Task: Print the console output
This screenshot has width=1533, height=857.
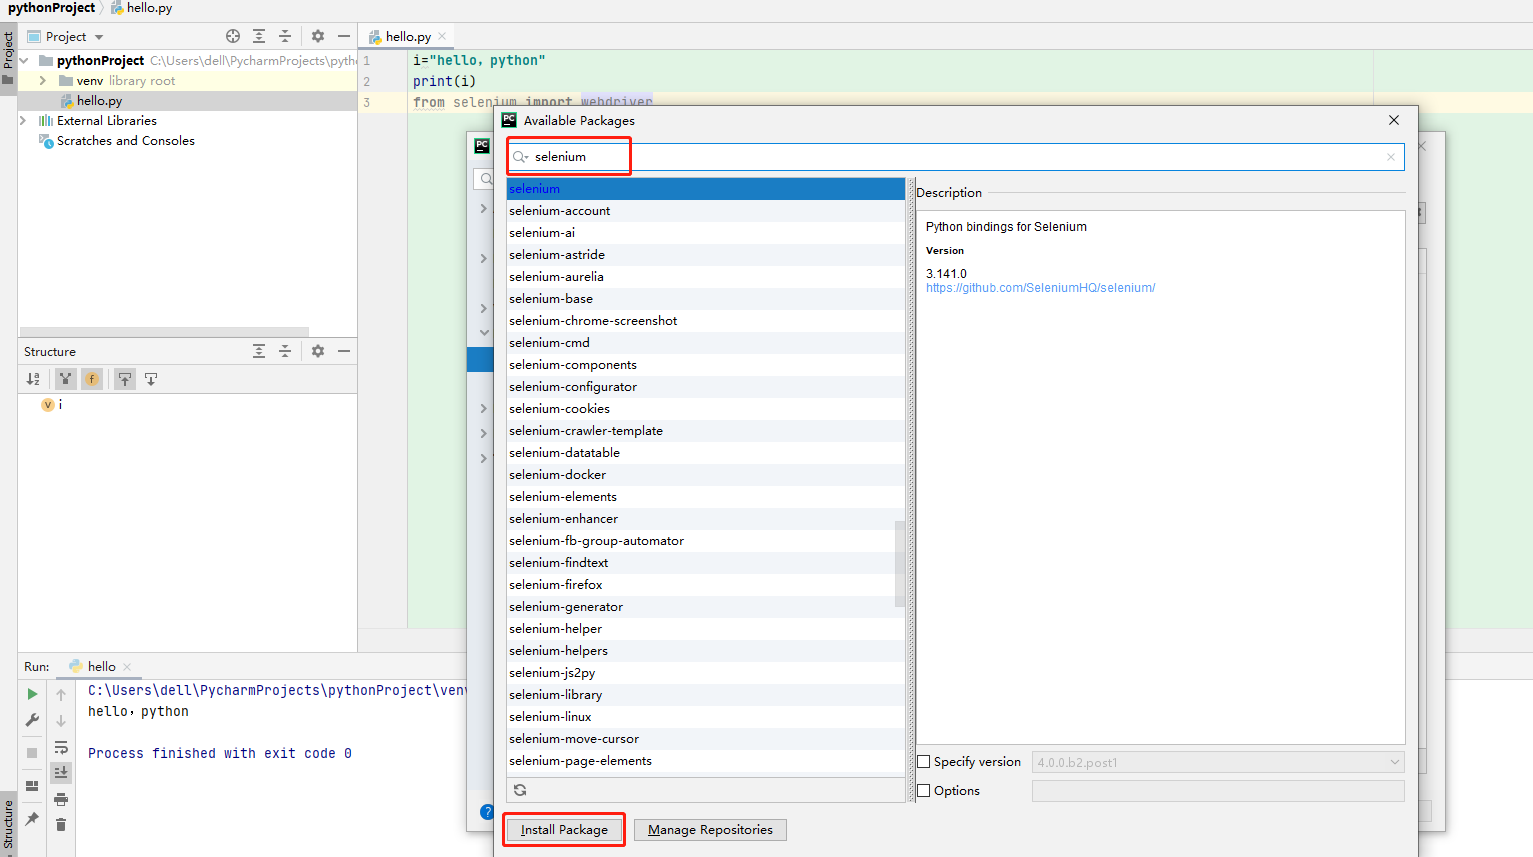Action: point(61,799)
